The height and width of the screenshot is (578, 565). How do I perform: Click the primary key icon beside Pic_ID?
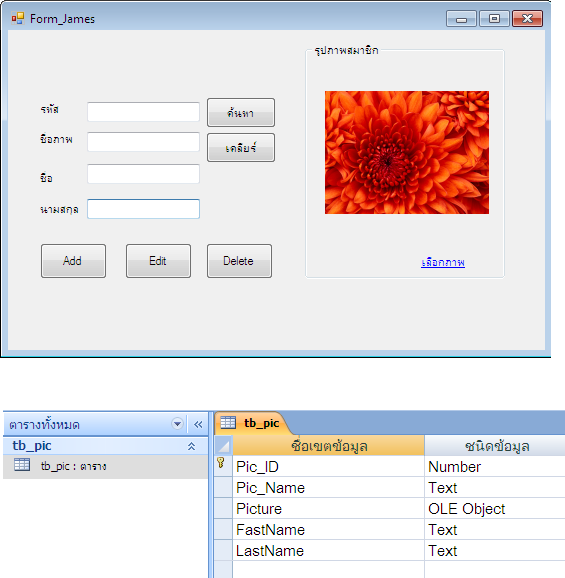221,463
